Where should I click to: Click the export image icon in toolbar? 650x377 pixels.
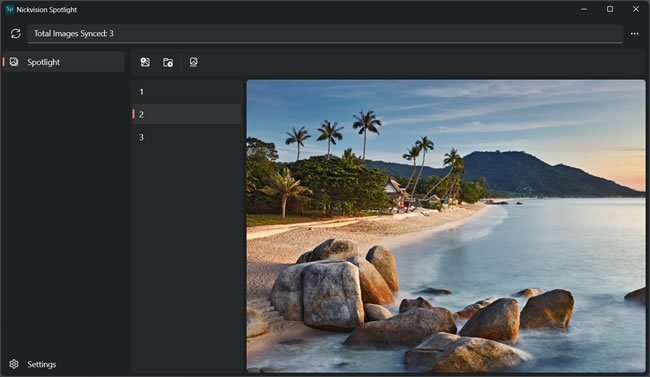[x=145, y=62]
